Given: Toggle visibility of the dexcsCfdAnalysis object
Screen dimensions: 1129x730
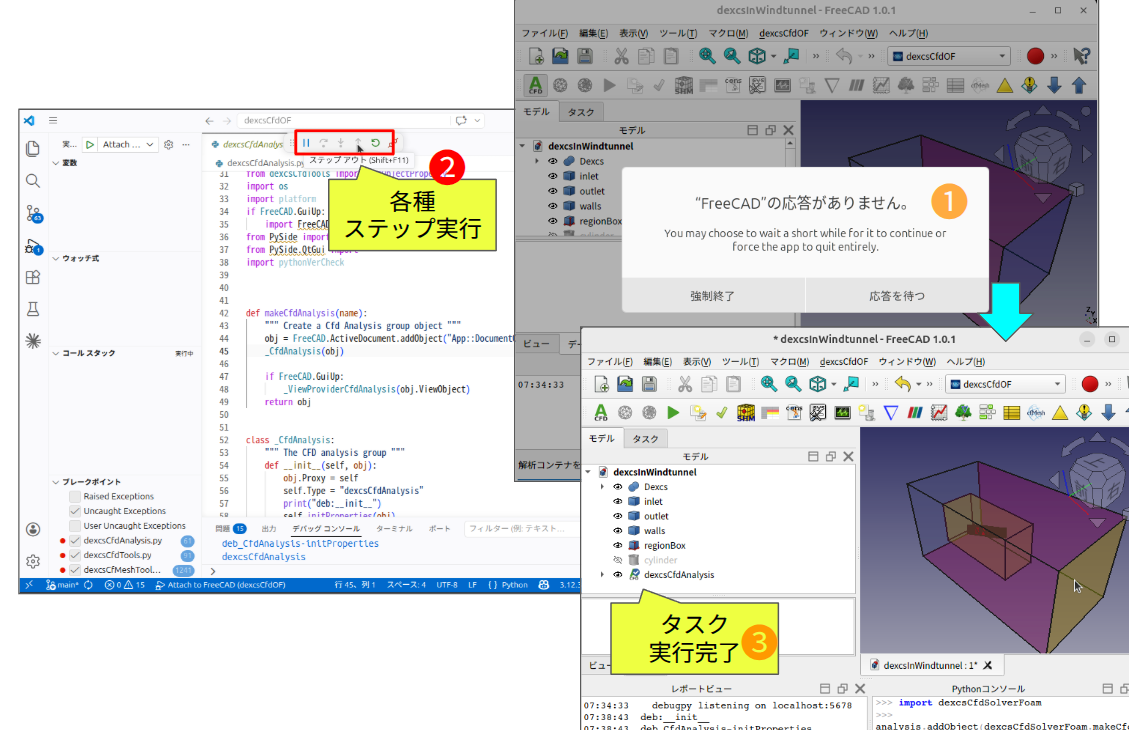Looking at the screenshot, I should [618, 575].
